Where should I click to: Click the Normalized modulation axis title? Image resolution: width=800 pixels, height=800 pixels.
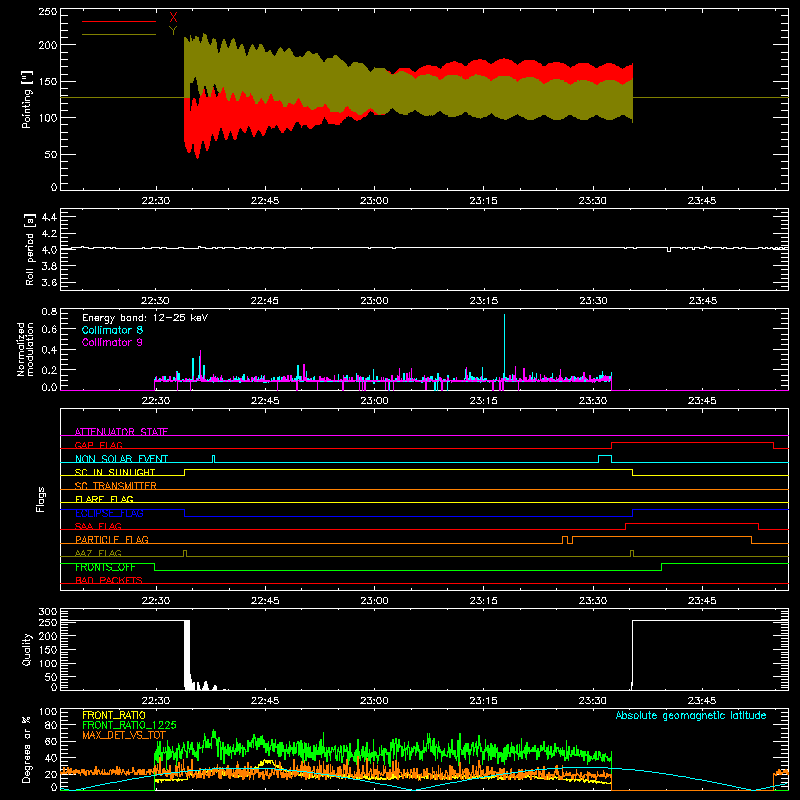26,349
